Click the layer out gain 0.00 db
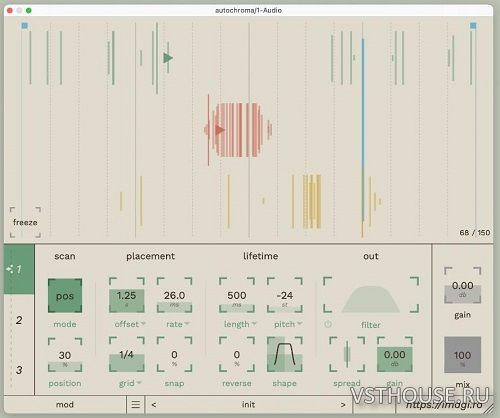This screenshot has width=500, height=418. click(395, 355)
